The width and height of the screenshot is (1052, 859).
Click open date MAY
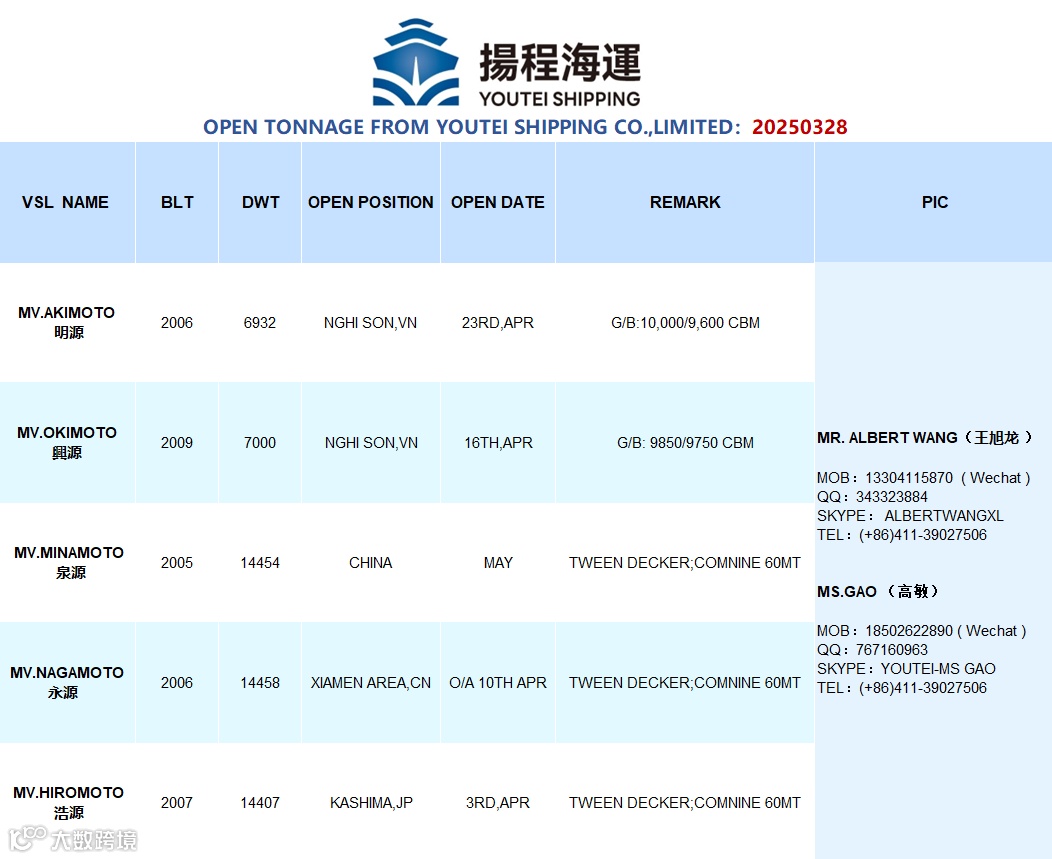point(498,563)
